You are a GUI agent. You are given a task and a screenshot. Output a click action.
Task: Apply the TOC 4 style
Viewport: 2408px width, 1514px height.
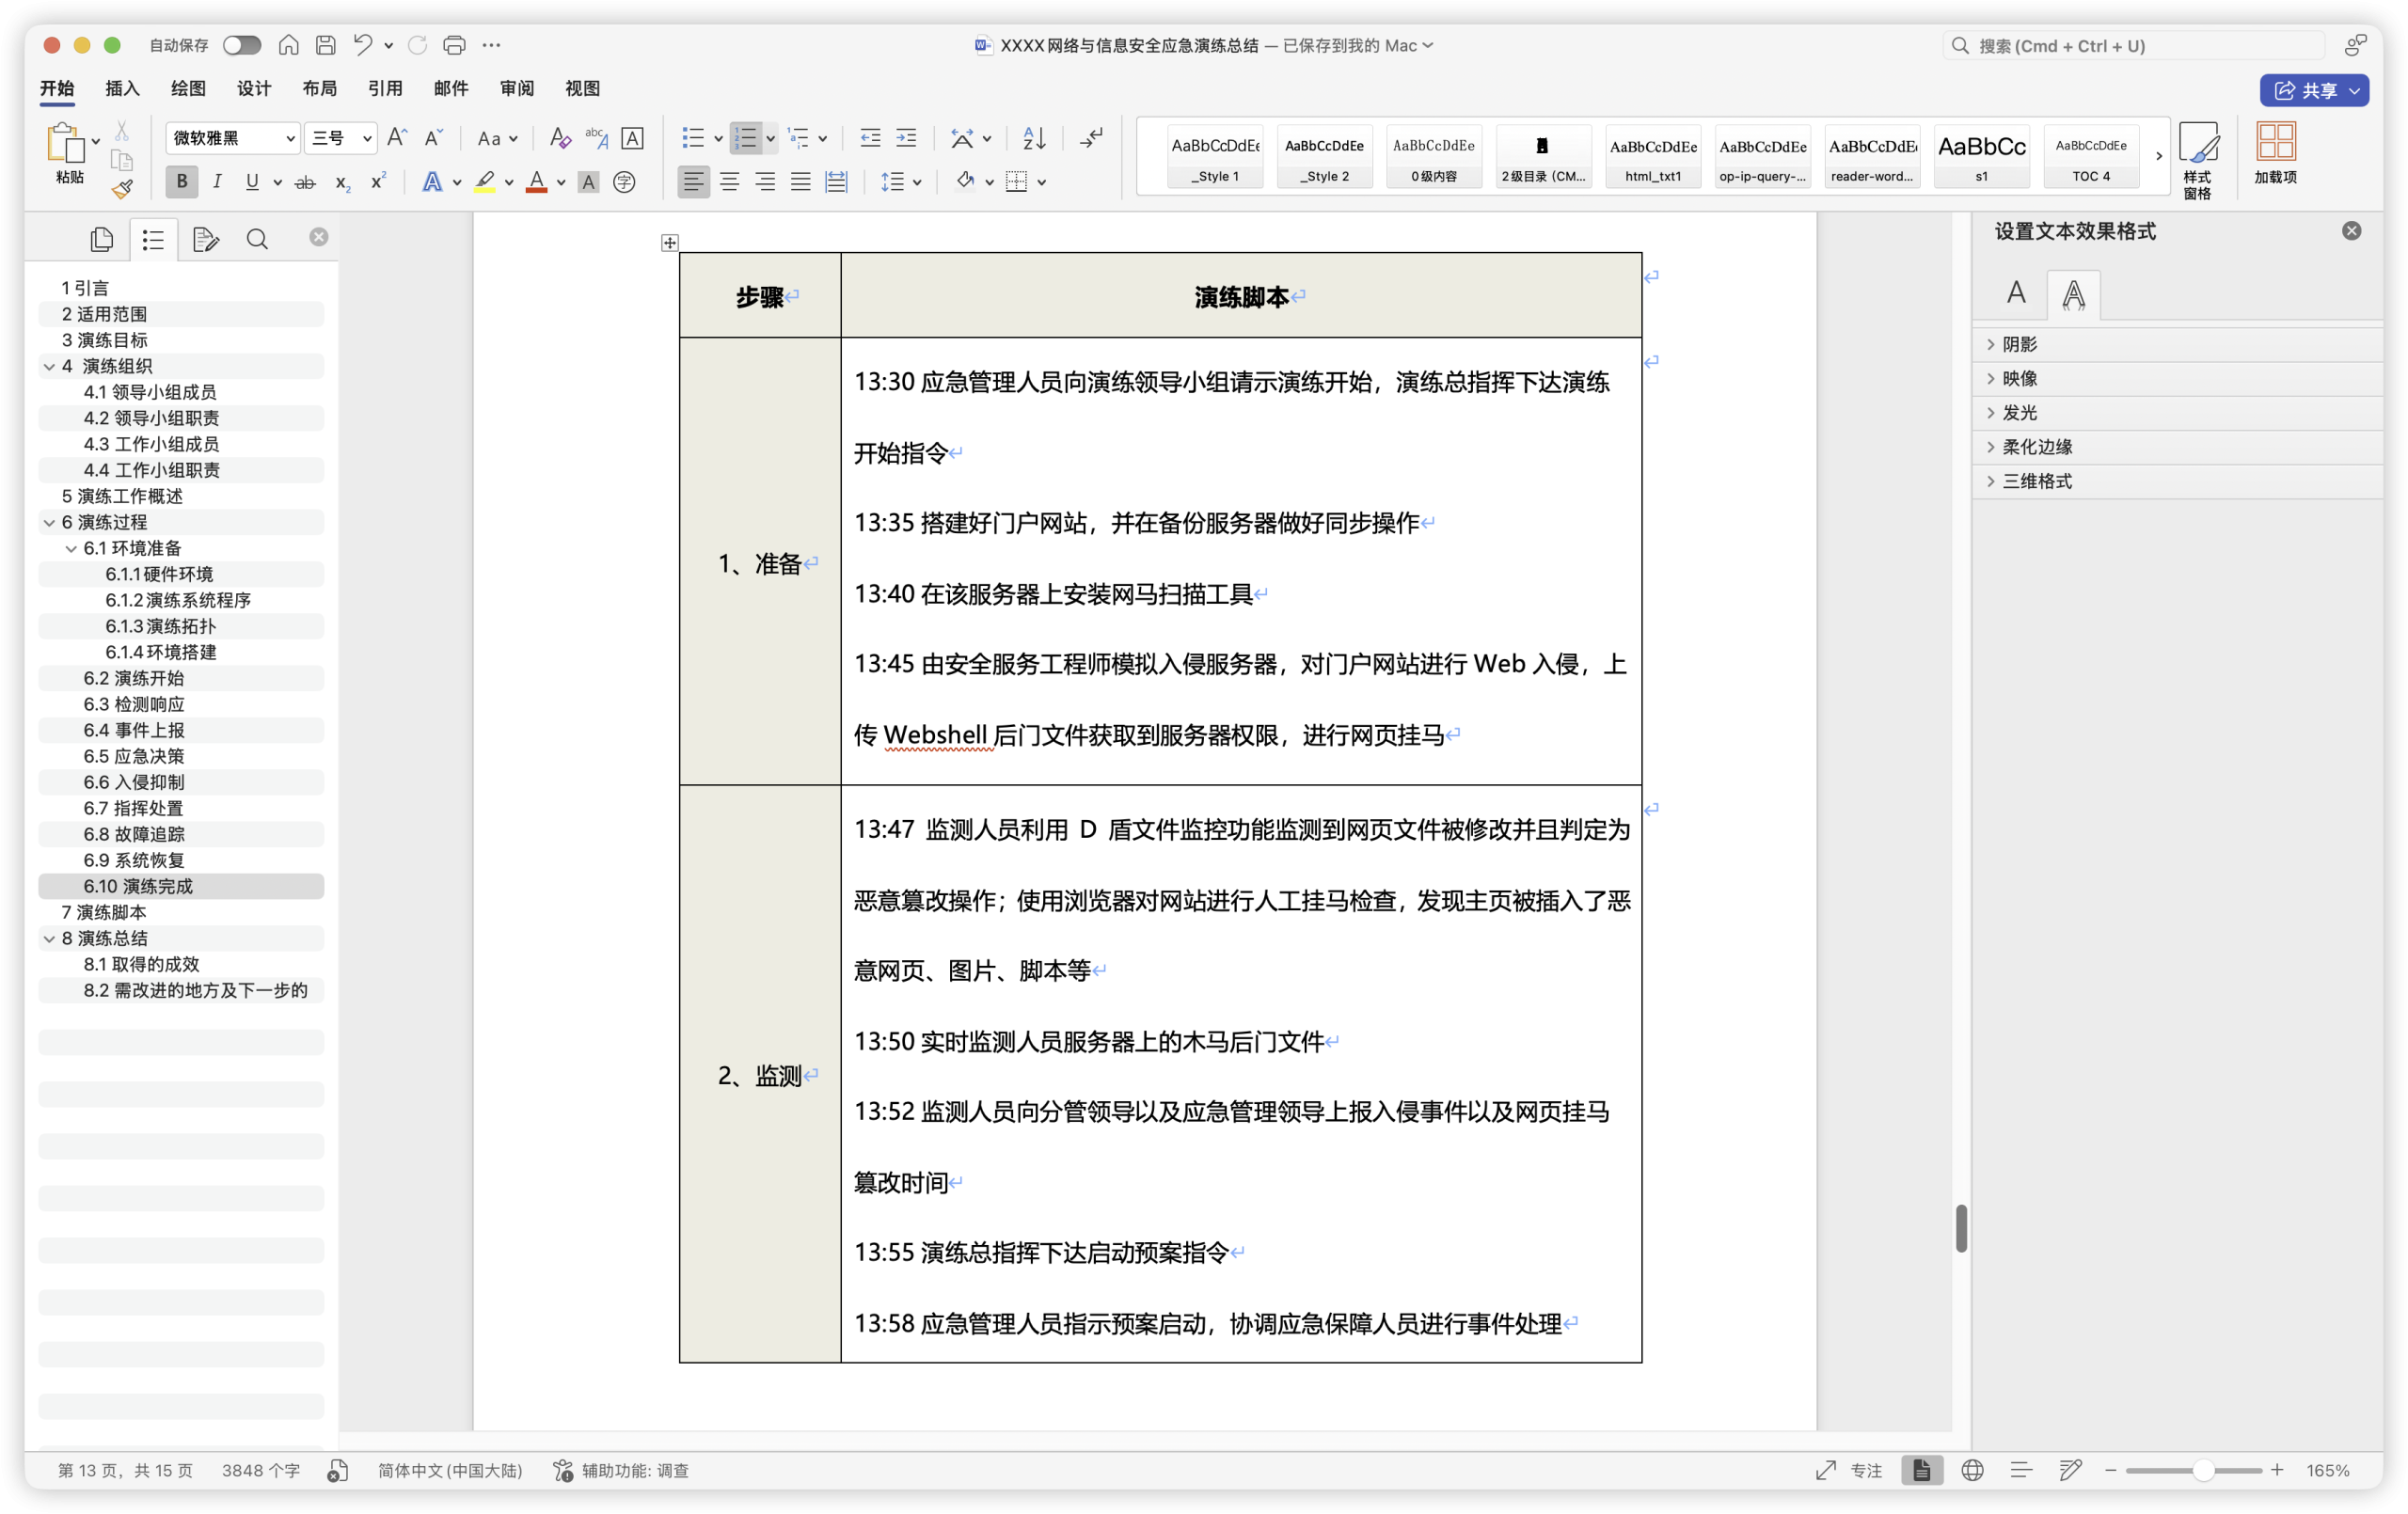tap(2090, 156)
